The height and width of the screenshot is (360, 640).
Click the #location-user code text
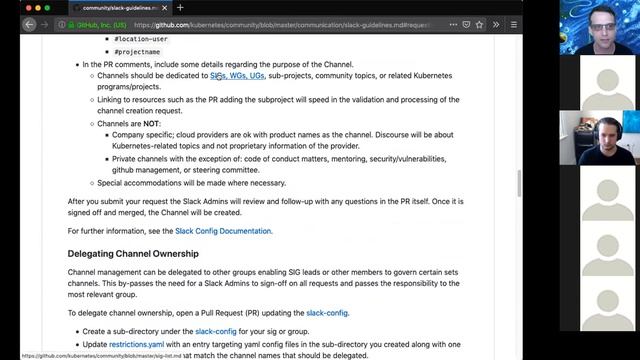141,39
